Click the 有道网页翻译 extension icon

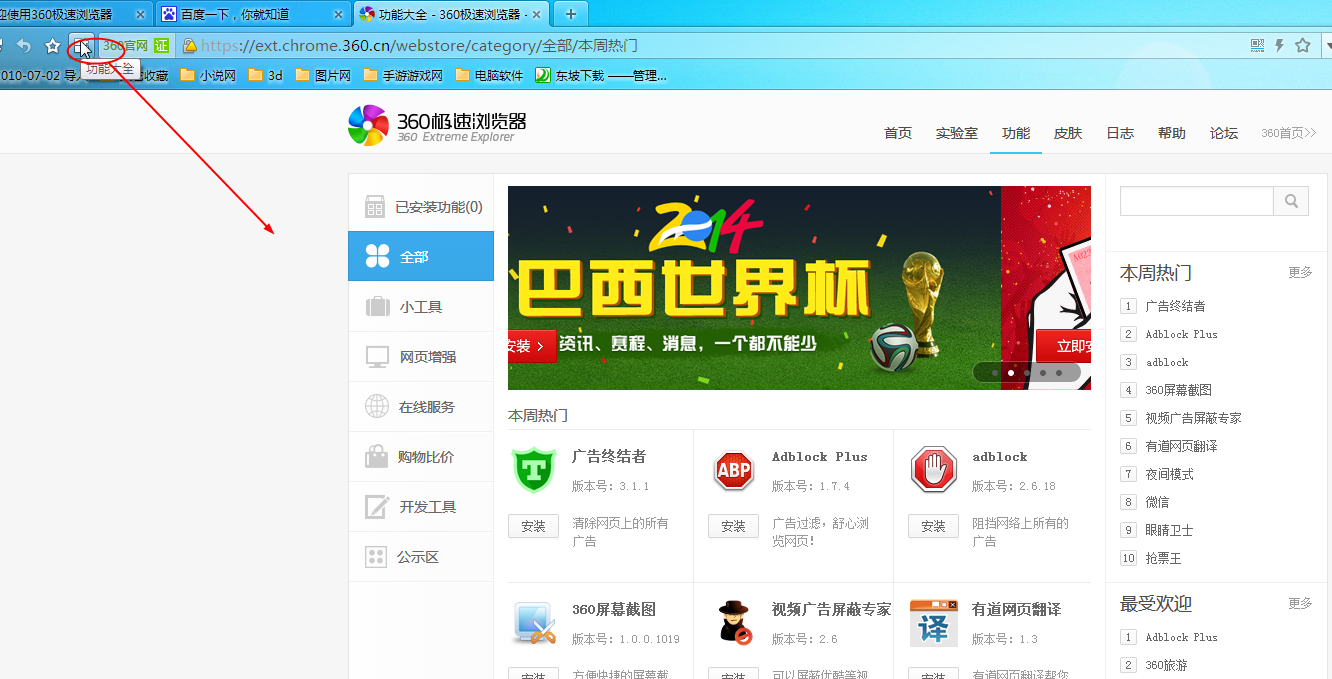click(934, 623)
